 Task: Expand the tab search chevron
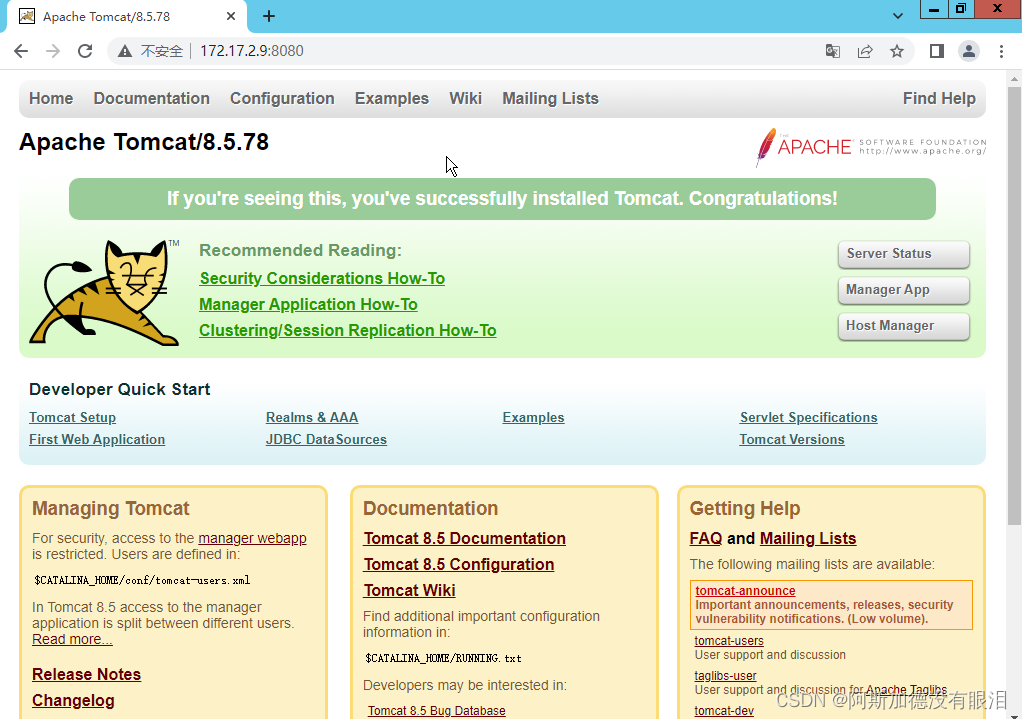[899, 16]
